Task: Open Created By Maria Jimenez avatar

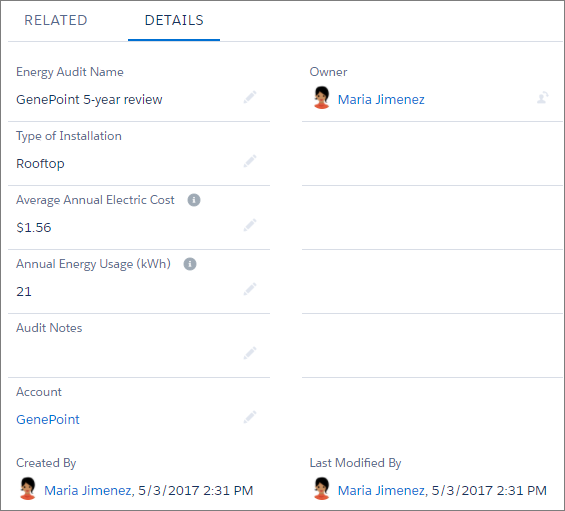Action: [x=28, y=489]
